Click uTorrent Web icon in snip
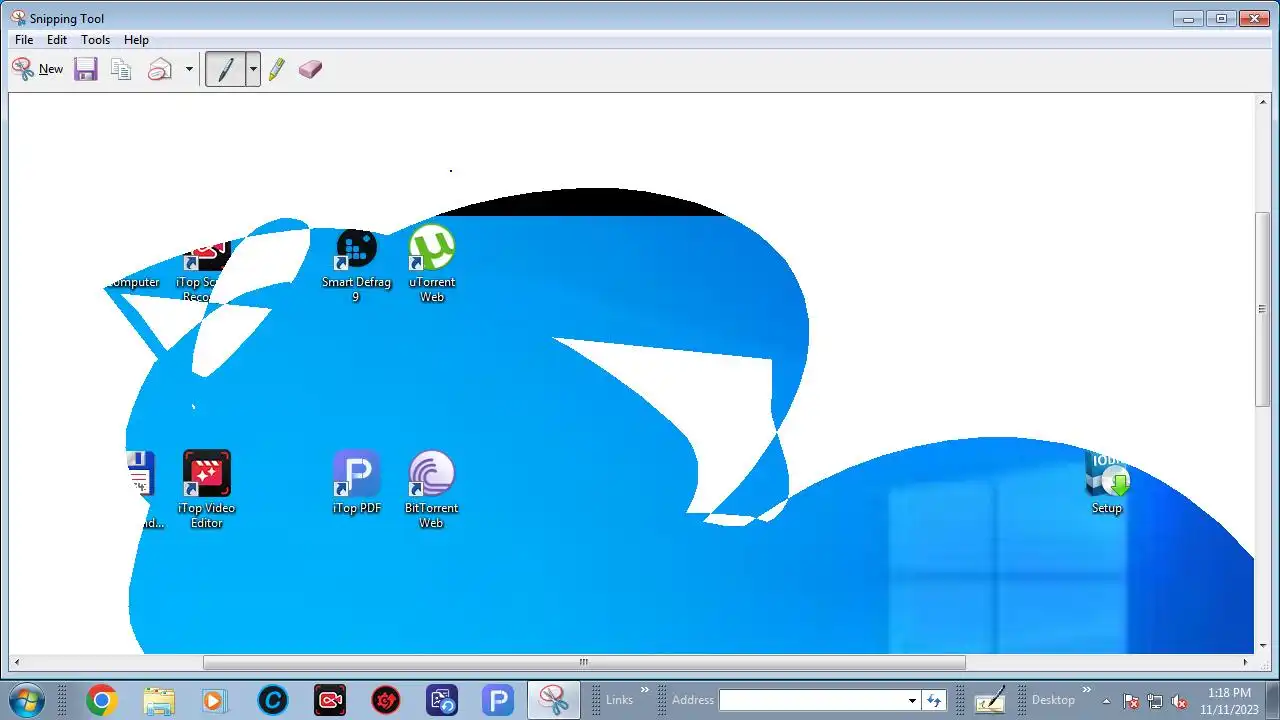Viewport: 1280px width, 720px height. point(432,264)
